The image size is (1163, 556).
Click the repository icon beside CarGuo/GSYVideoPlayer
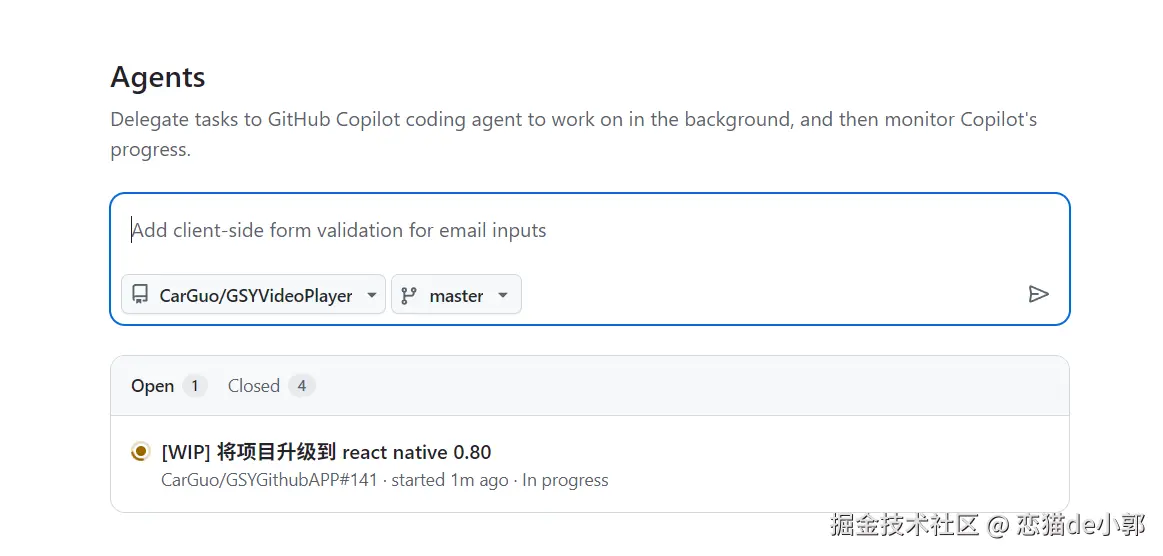coord(140,295)
